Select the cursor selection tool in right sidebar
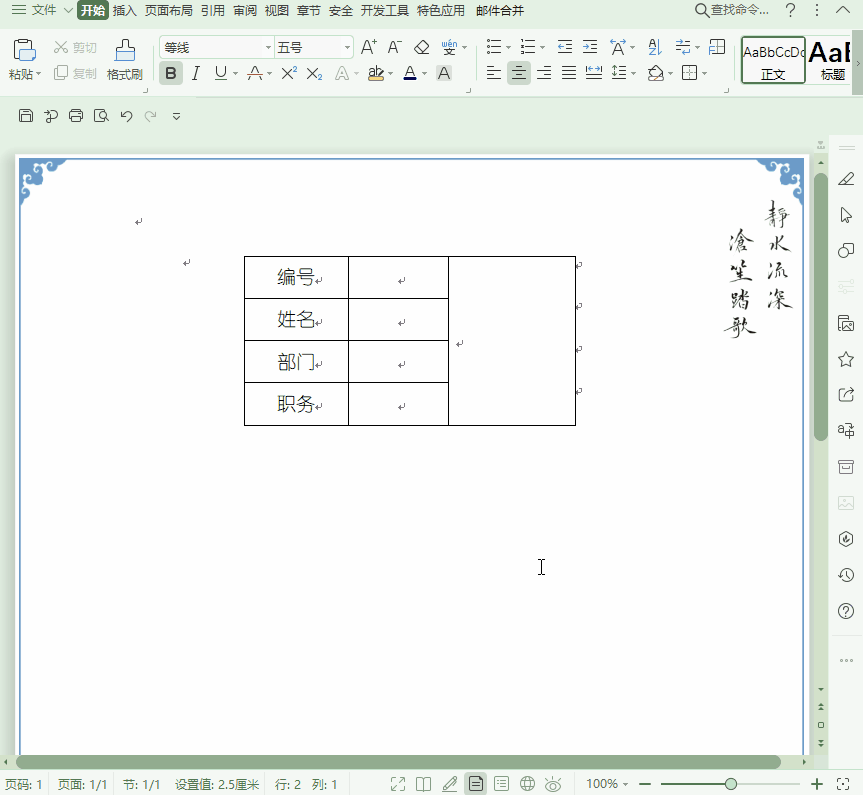The width and height of the screenshot is (863, 795). tap(845, 214)
